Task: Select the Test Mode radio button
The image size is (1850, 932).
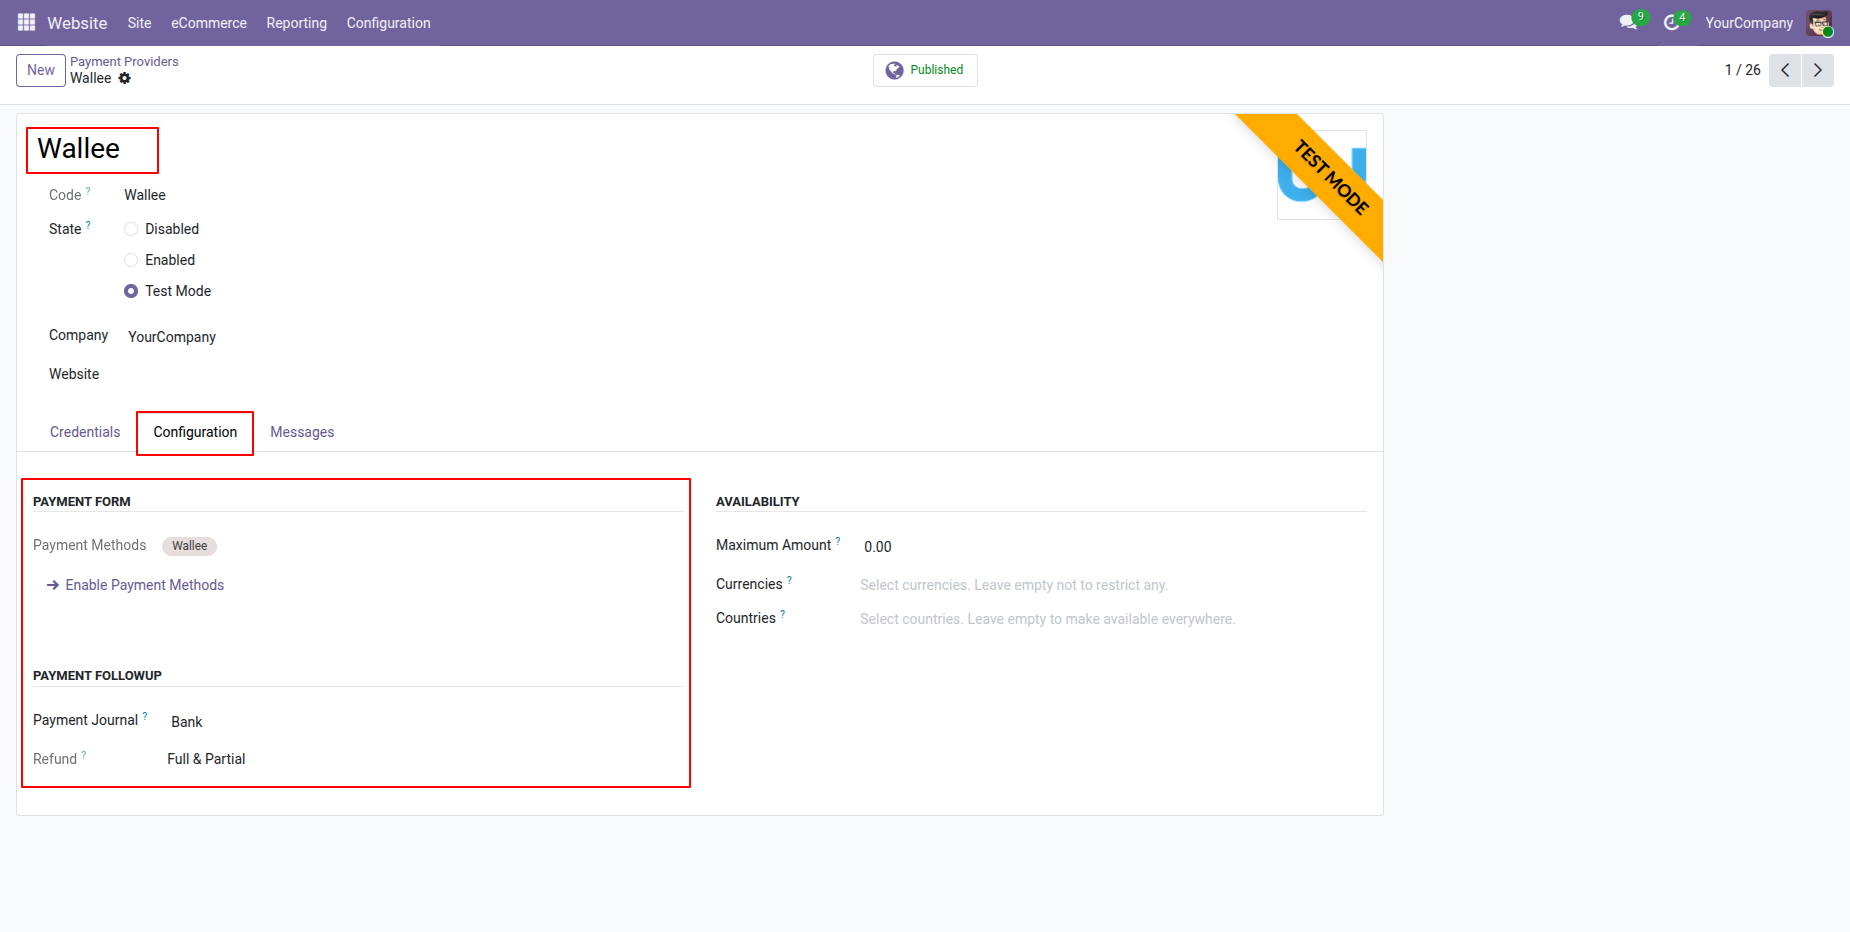Action: pyautogui.click(x=131, y=291)
